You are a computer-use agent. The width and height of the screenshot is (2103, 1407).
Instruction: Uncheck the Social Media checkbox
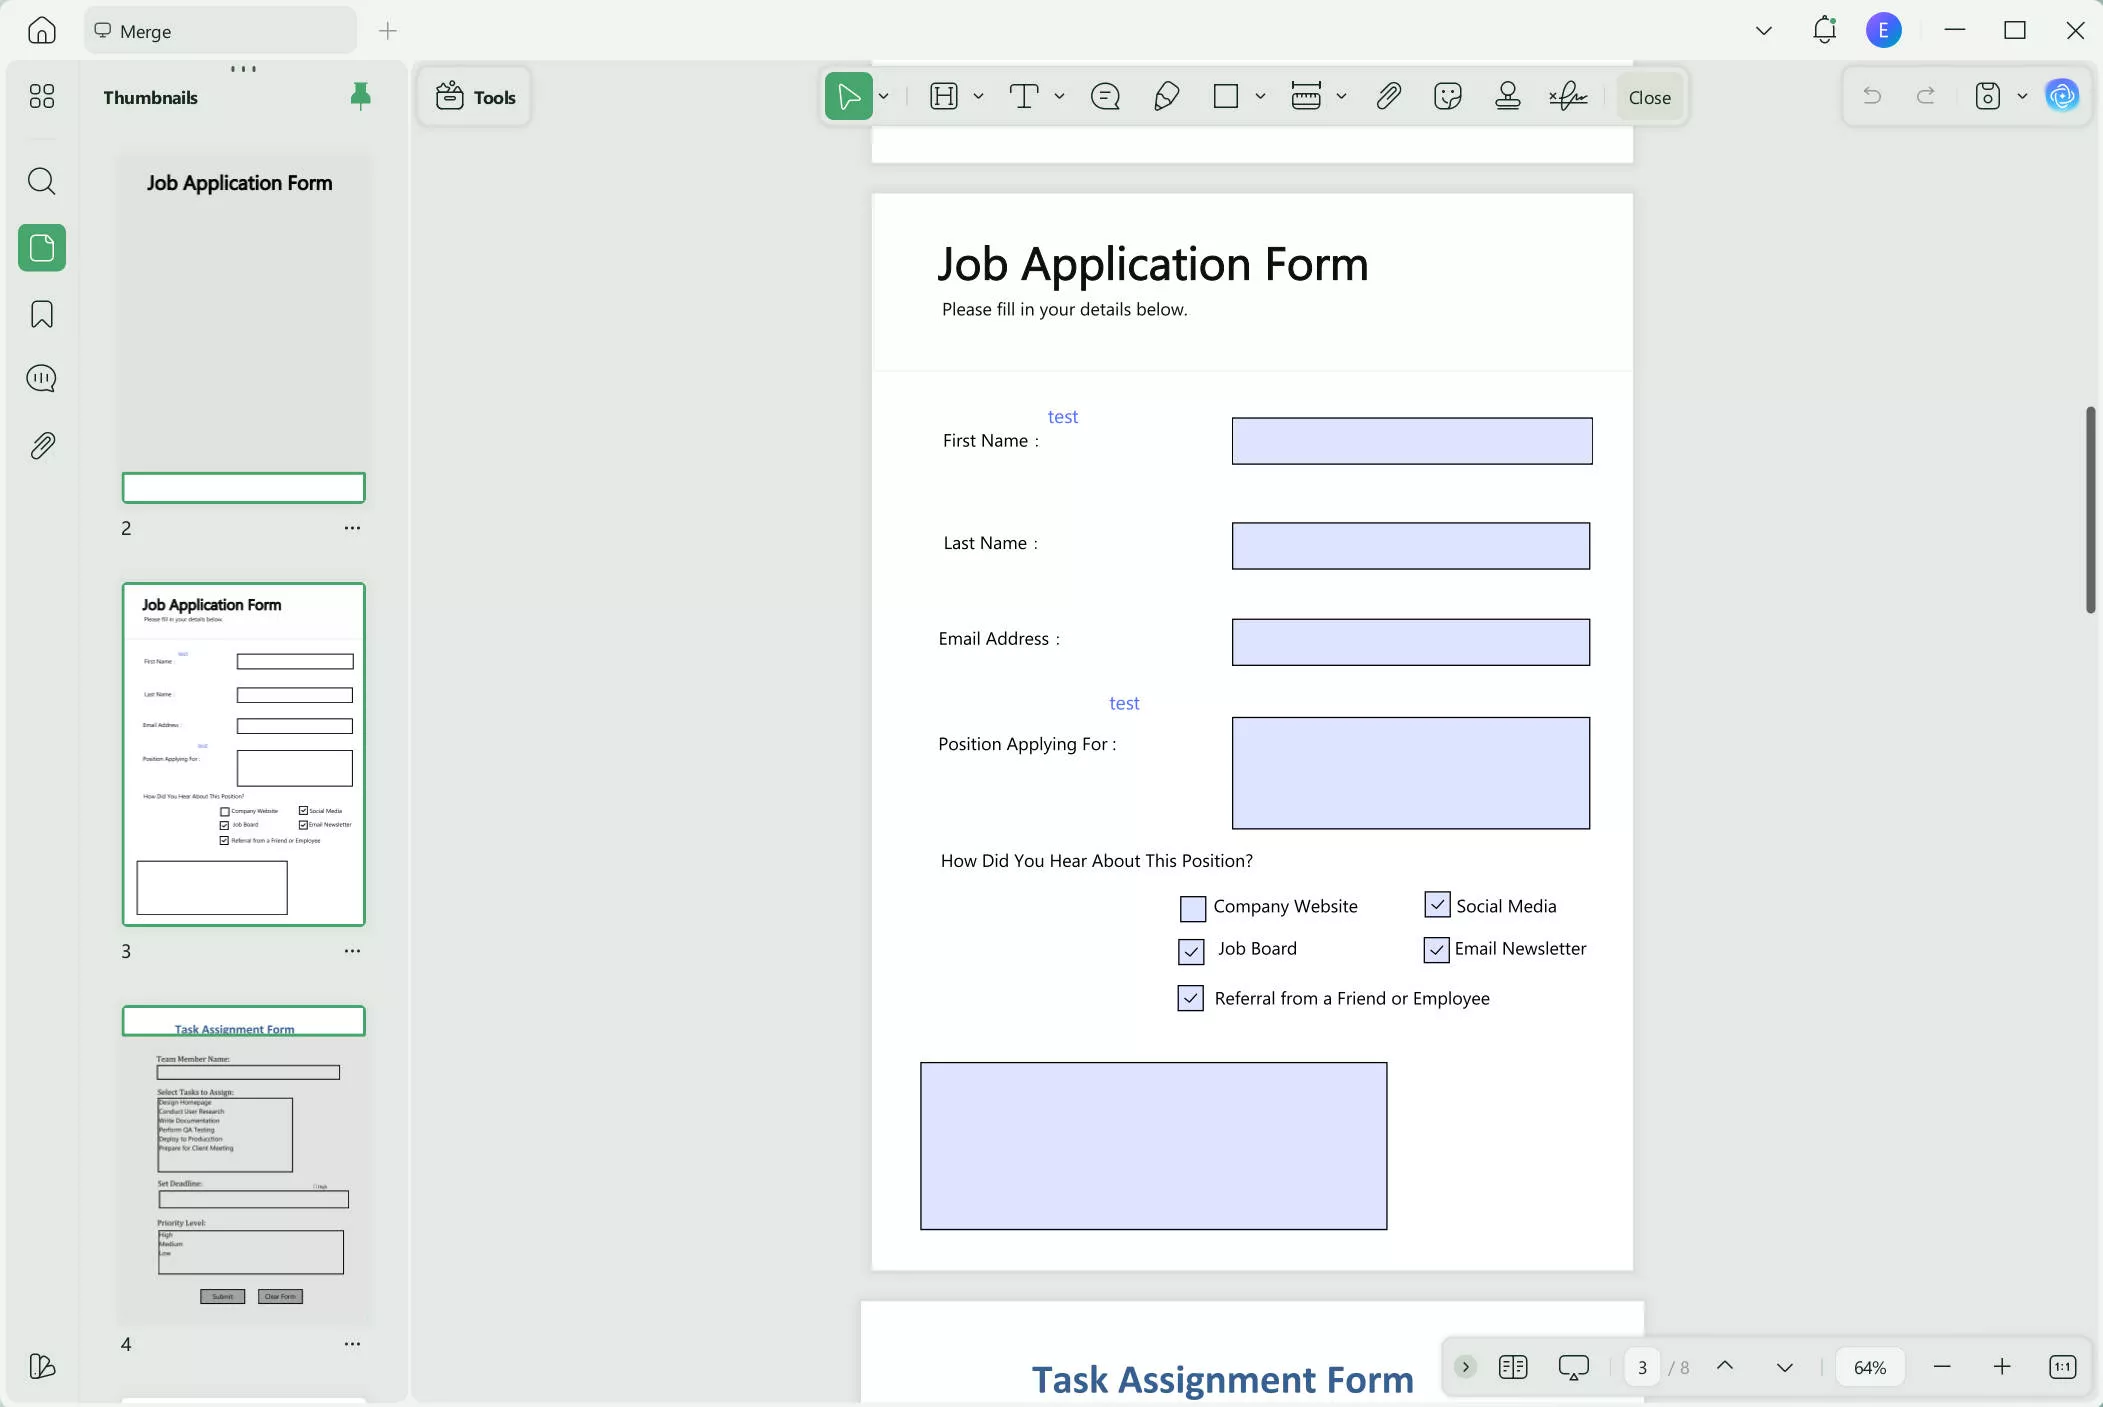pos(1437,904)
